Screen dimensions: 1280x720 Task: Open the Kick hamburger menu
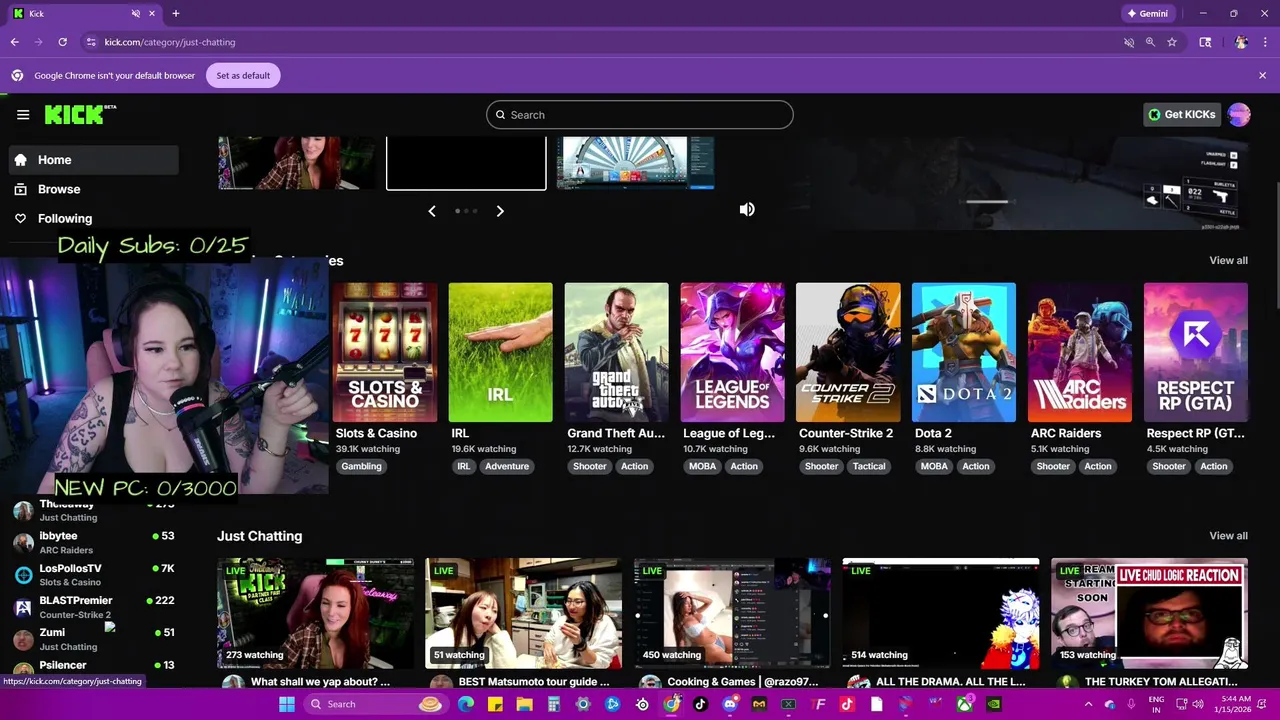click(x=23, y=114)
